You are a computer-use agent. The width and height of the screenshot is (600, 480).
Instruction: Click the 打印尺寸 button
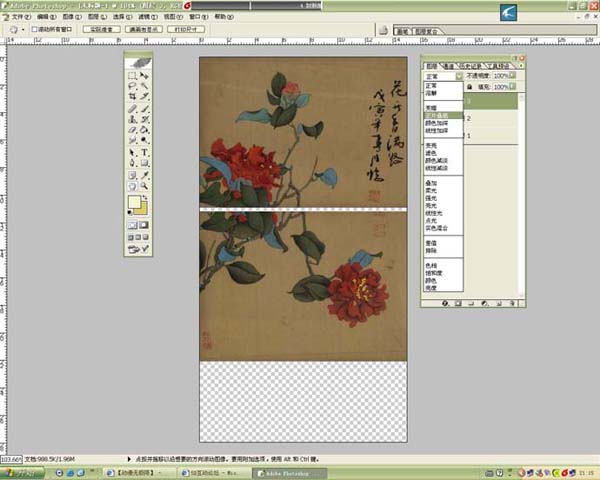(186, 29)
